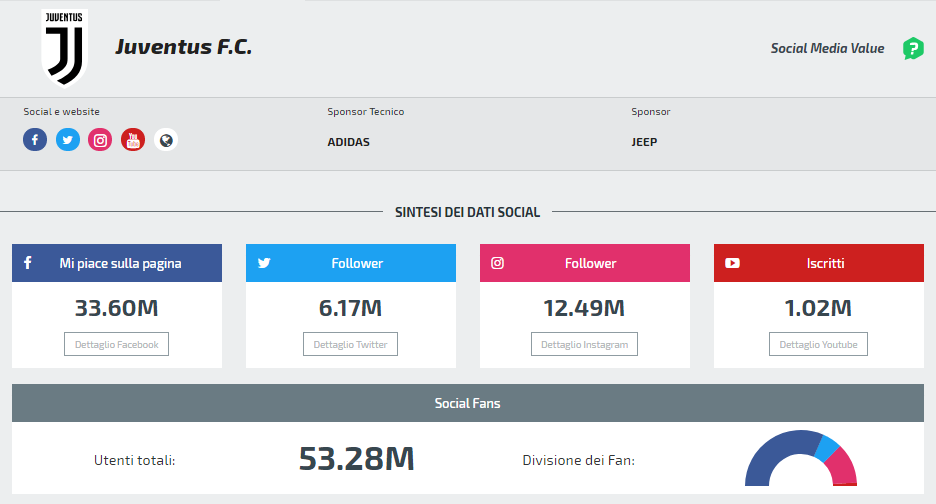Open Juventus Facebook page icon
The image size is (936, 504).
coord(35,140)
